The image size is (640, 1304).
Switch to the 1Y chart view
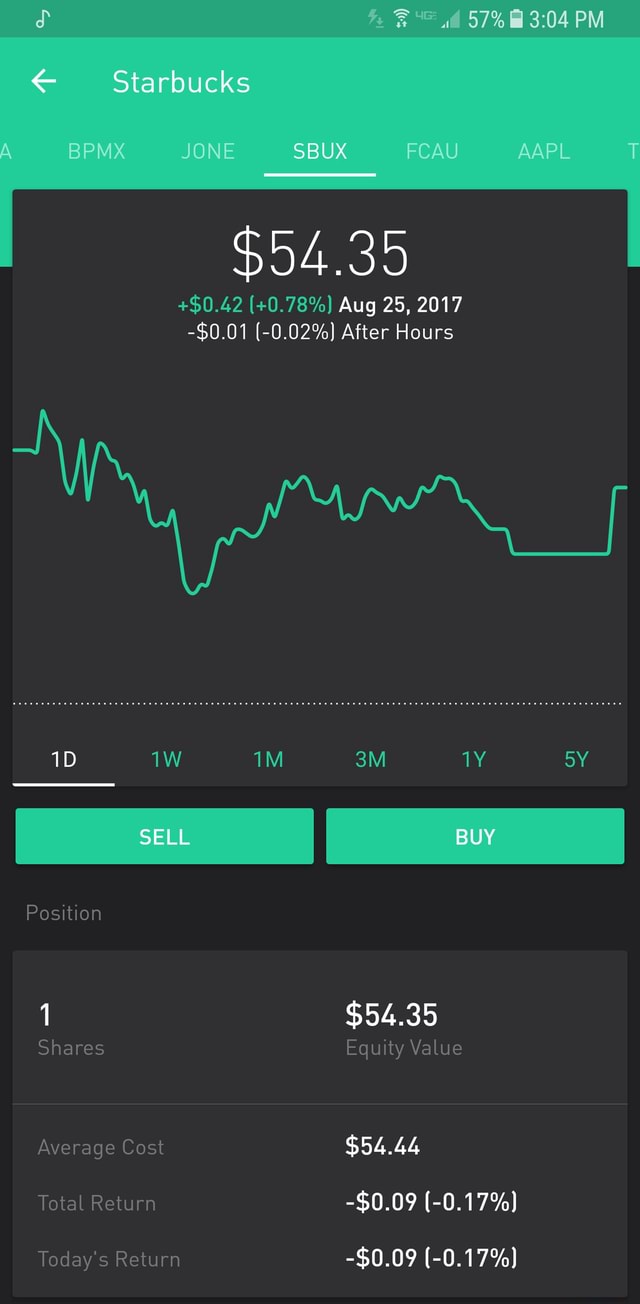coord(473,759)
